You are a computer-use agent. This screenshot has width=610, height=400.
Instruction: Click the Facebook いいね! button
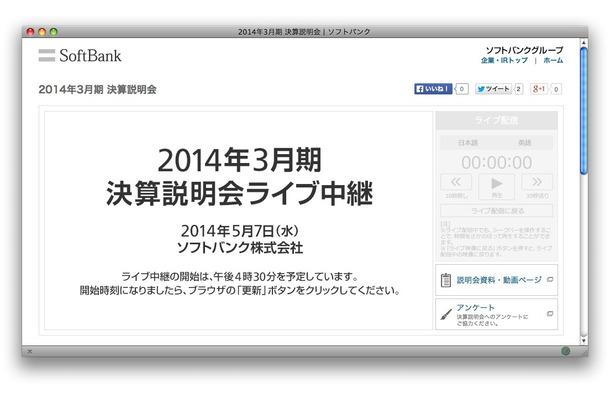[433, 89]
